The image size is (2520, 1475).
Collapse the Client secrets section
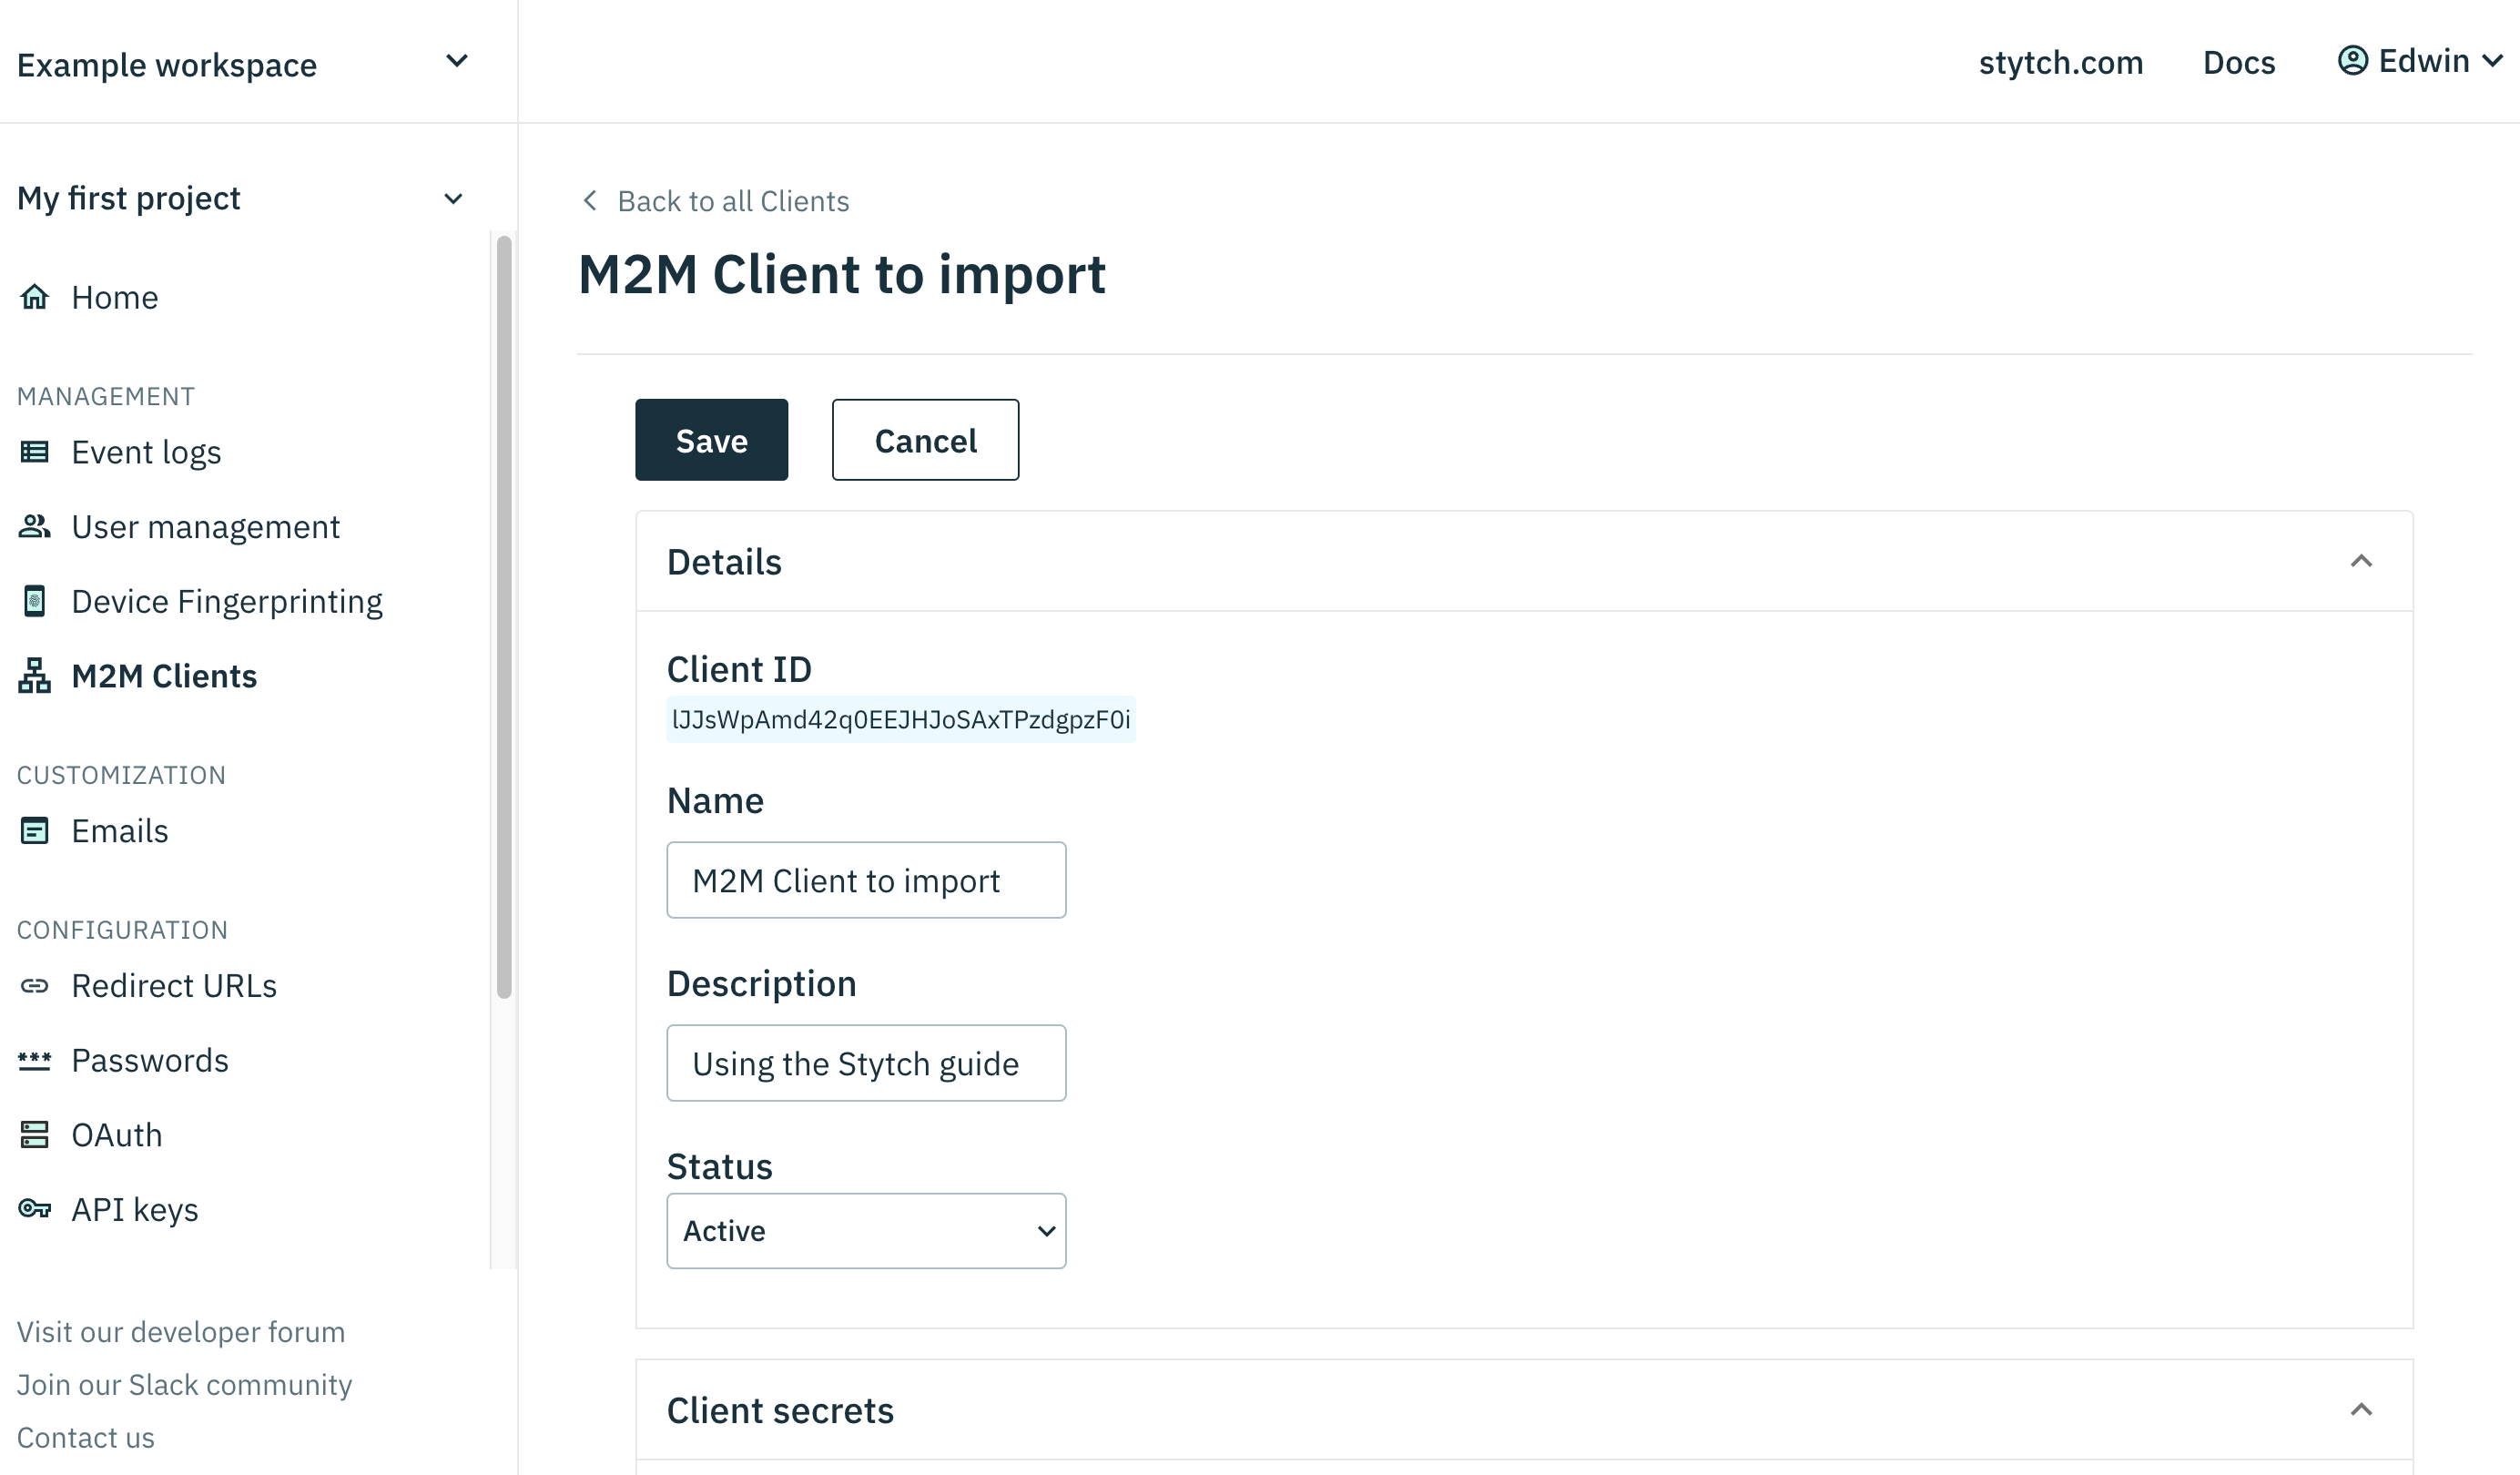(2361, 1410)
